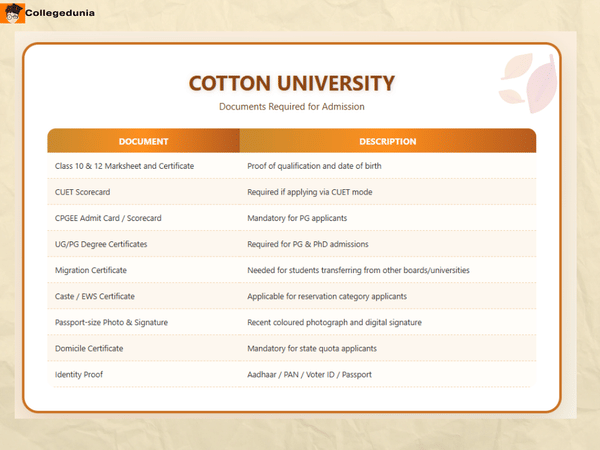
Task: Select the COTTON UNIVERSITY heading
Action: (292, 83)
